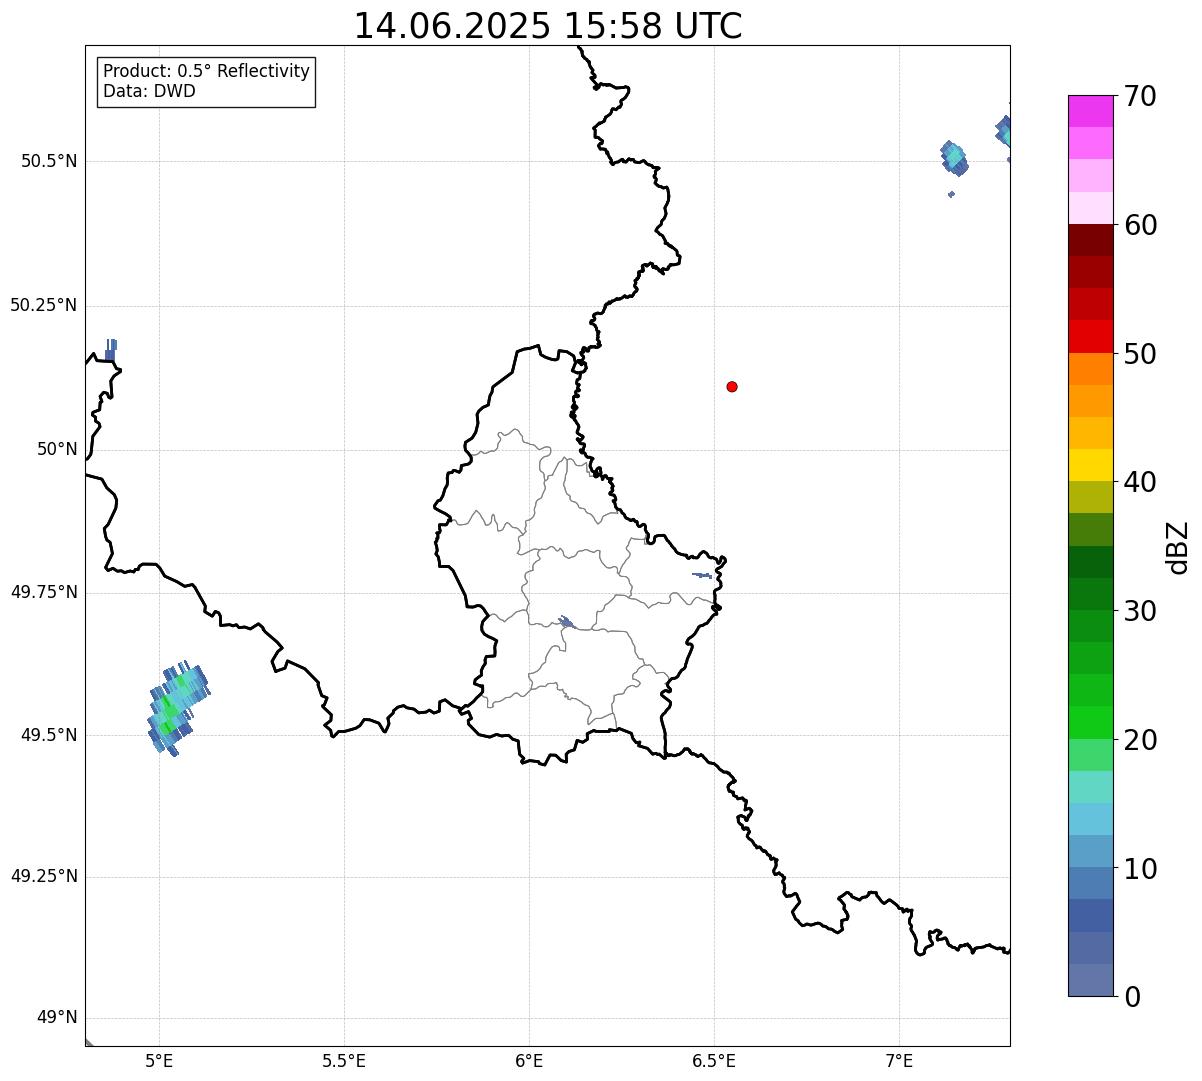
Task: Pick the yellow swatch just above 40 dBZ
Action: coord(1090,466)
